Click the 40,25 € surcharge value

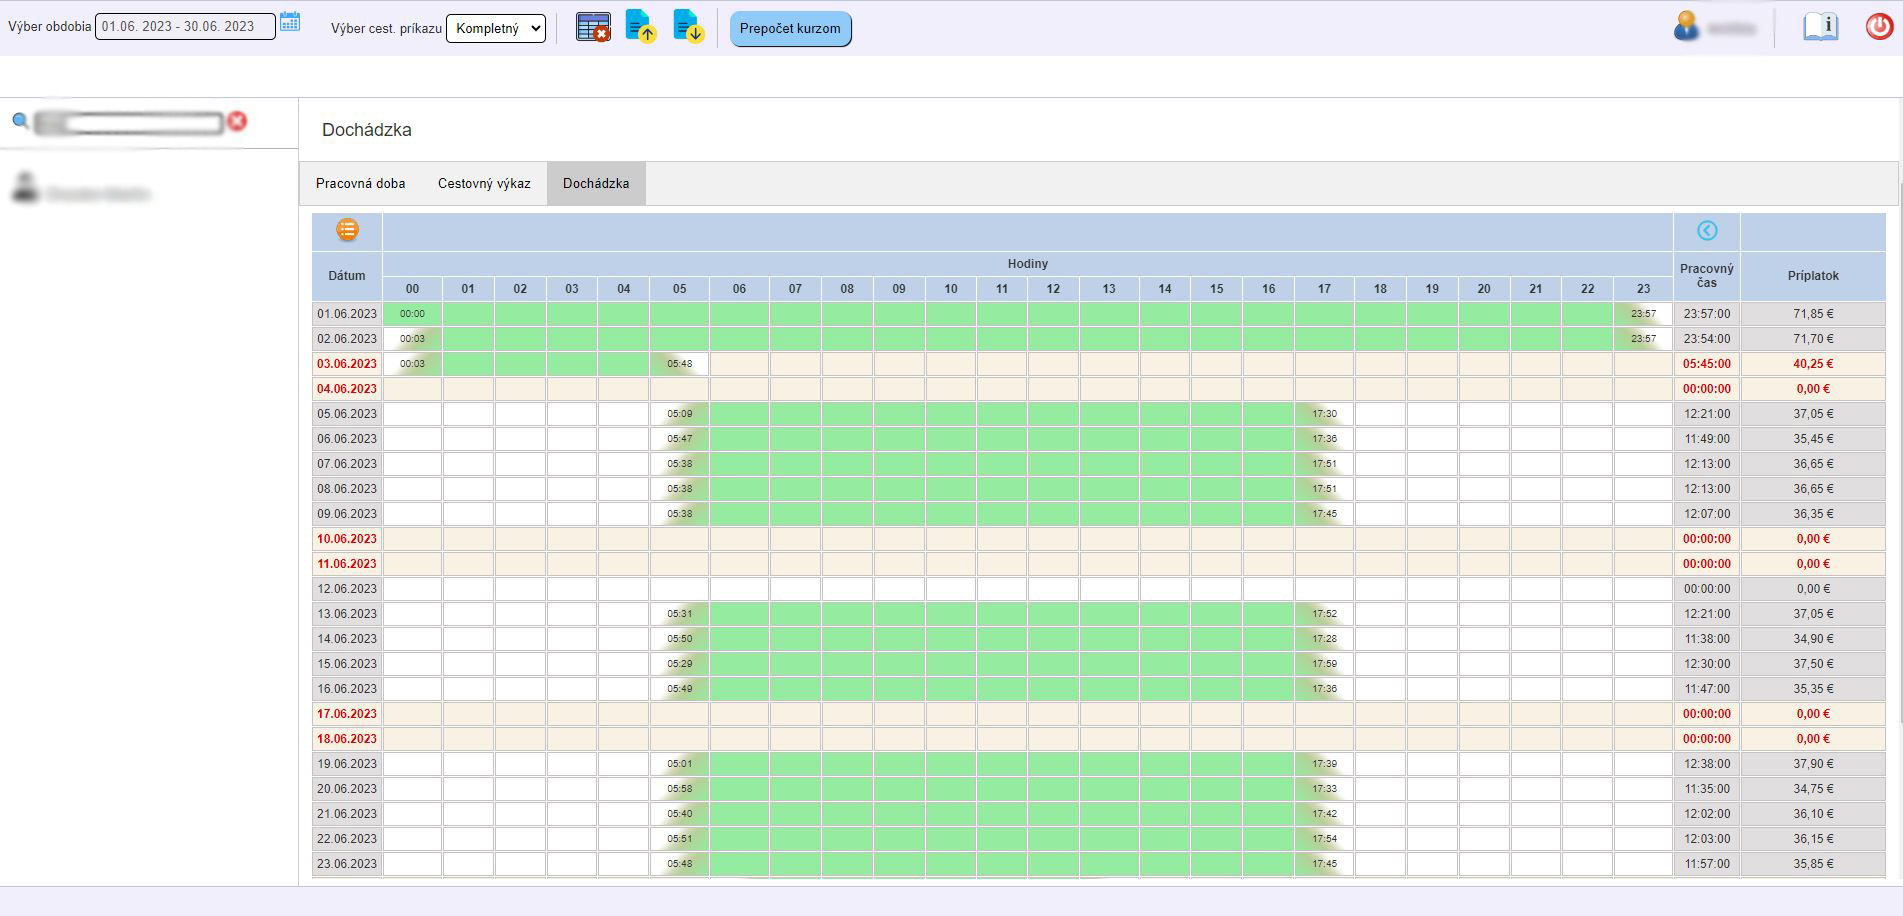[1813, 364]
